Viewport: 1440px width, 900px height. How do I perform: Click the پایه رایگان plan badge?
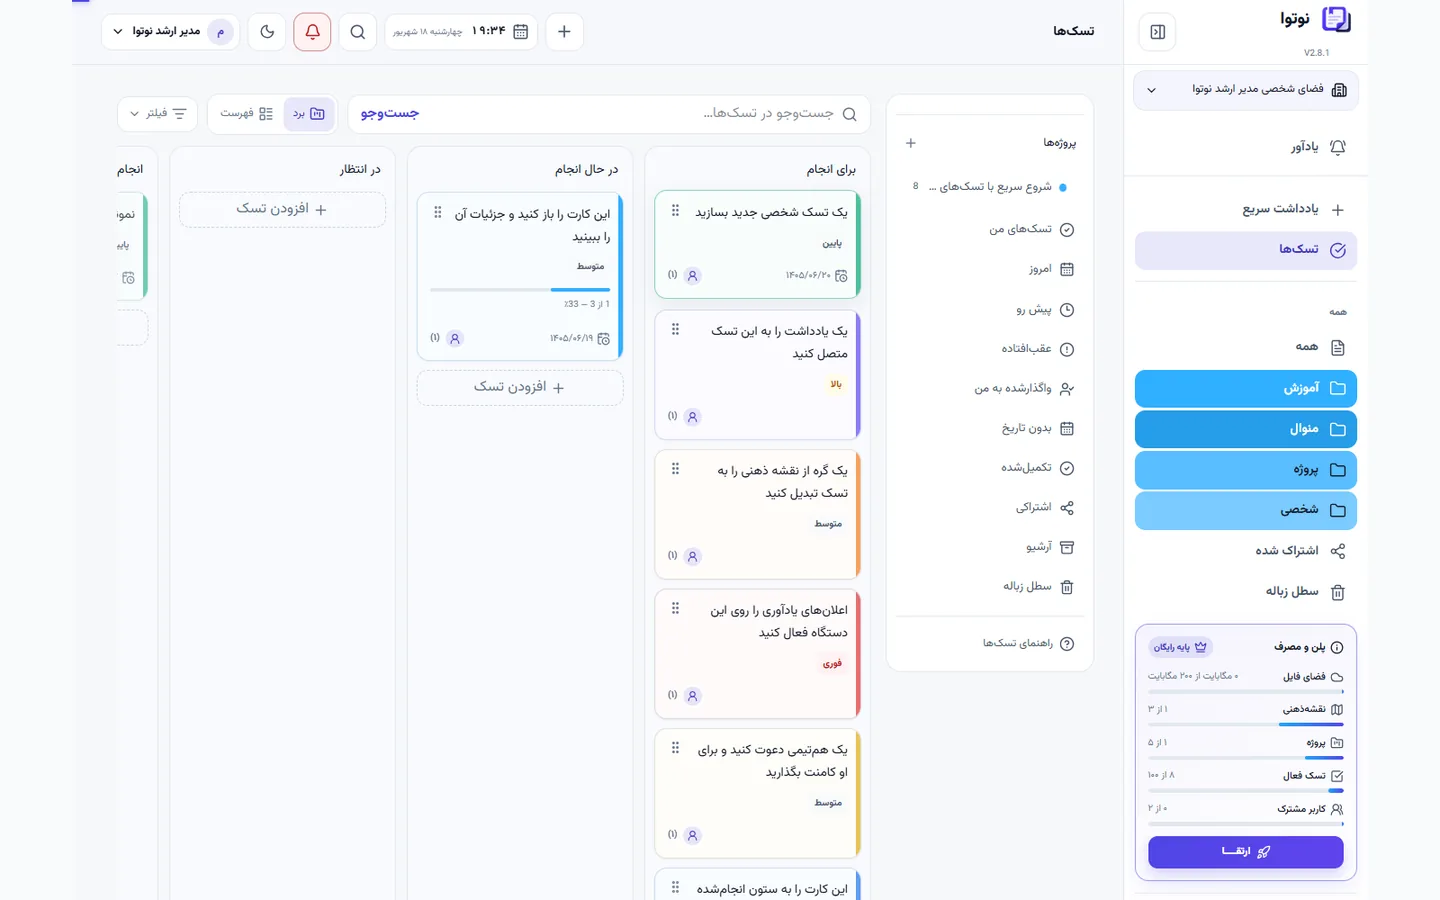click(1181, 647)
